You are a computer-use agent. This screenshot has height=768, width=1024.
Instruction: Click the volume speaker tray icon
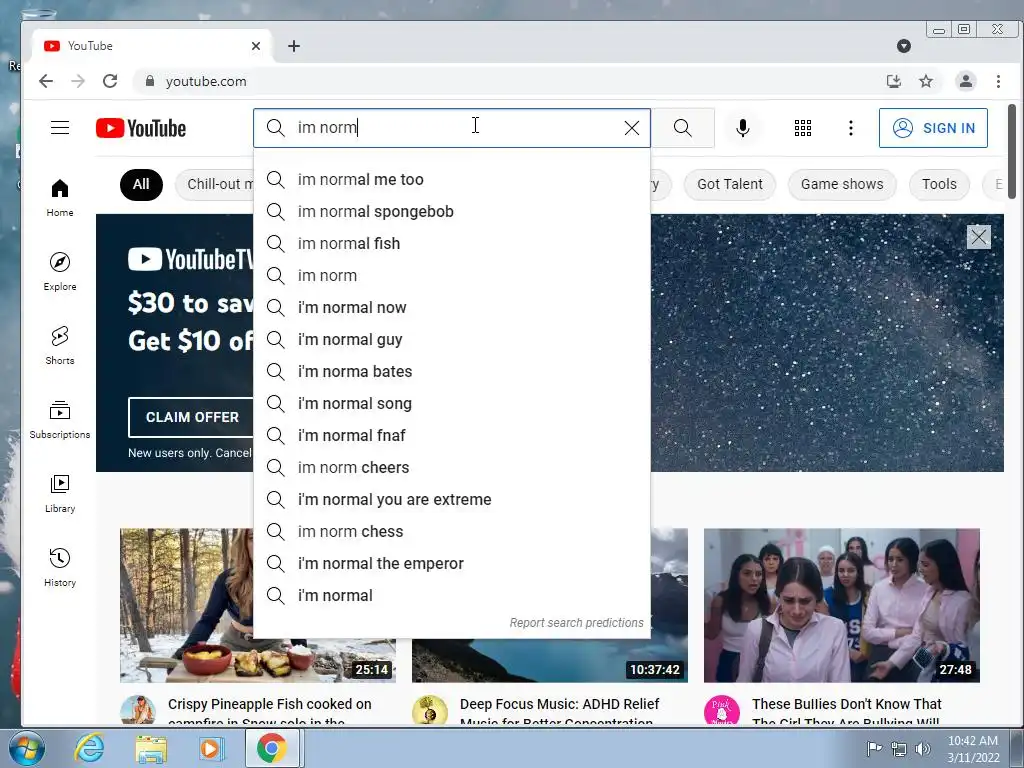(x=922, y=748)
